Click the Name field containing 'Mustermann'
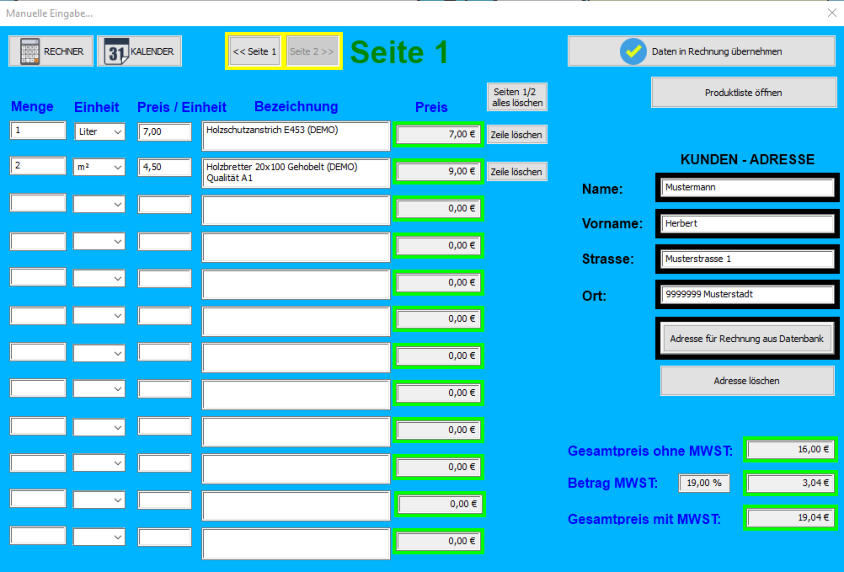The height and width of the screenshot is (572, 844). [x=747, y=187]
